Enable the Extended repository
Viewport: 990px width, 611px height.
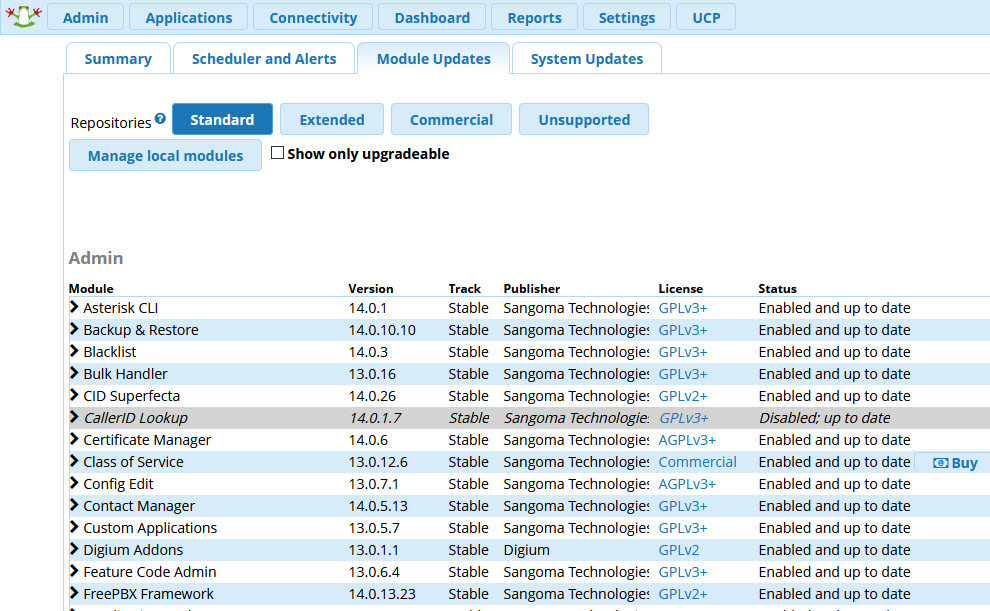click(x=331, y=119)
